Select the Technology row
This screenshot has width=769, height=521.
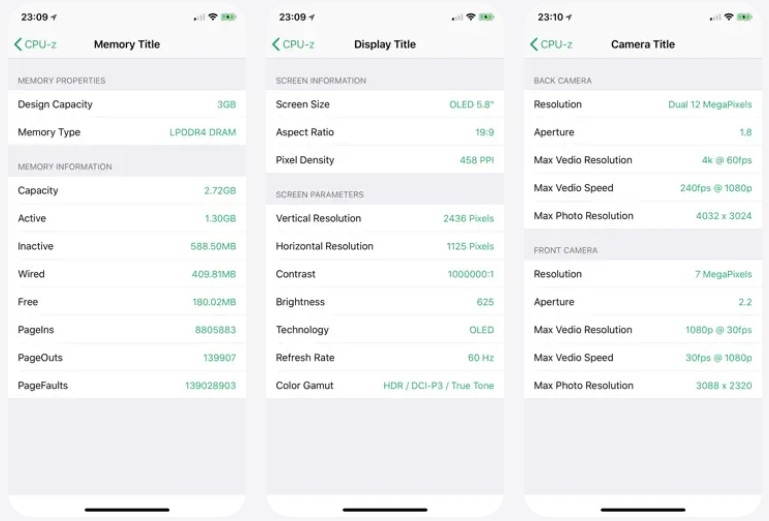coord(385,330)
